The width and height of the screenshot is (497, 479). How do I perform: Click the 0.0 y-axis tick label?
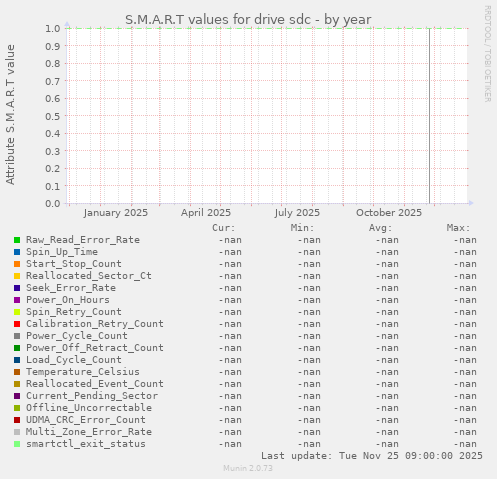[53, 203]
